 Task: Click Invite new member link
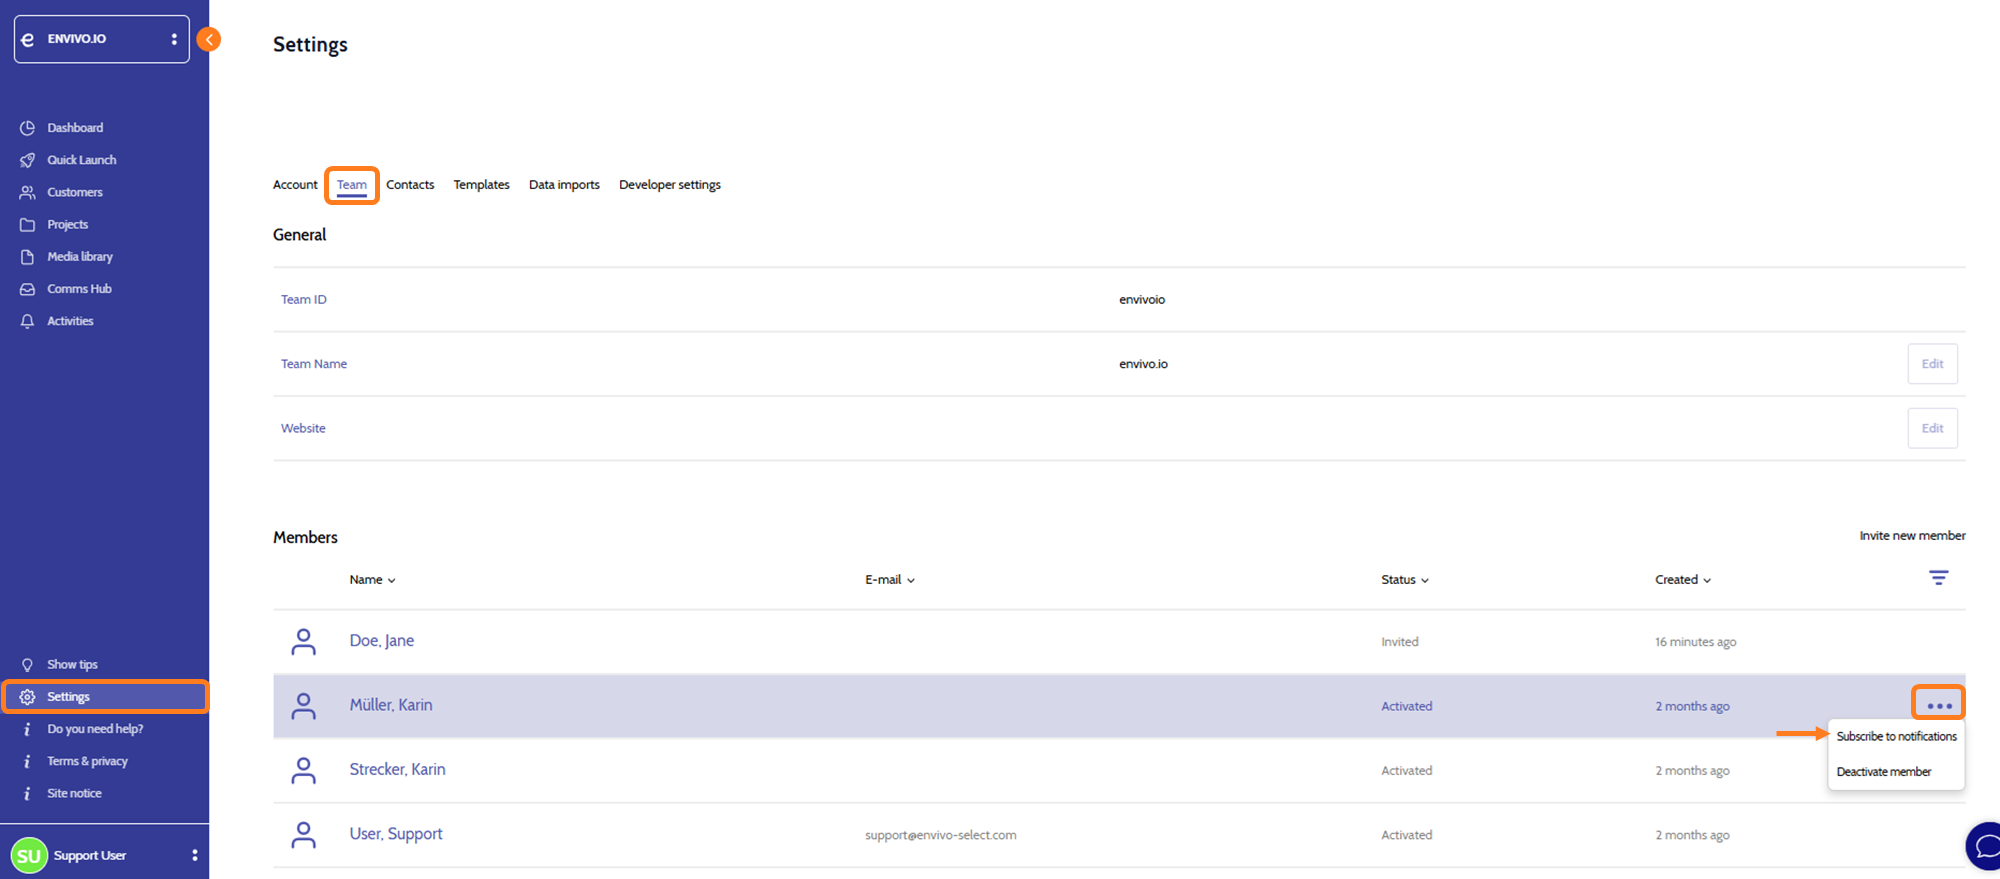[x=1912, y=536]
